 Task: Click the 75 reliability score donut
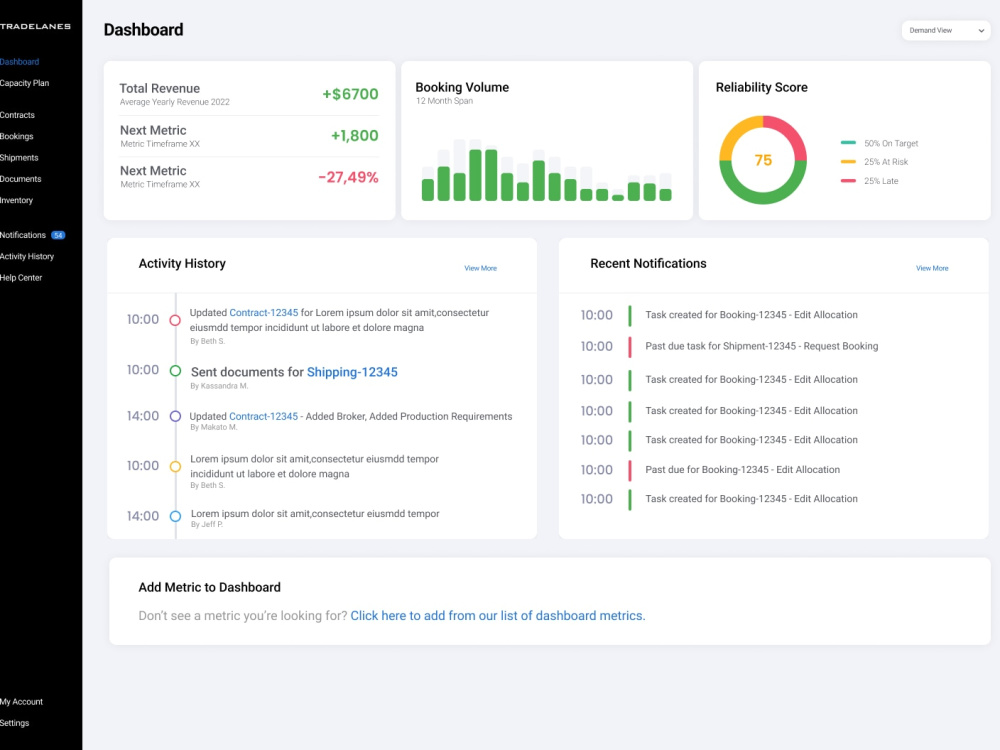[x=763, y=160]
